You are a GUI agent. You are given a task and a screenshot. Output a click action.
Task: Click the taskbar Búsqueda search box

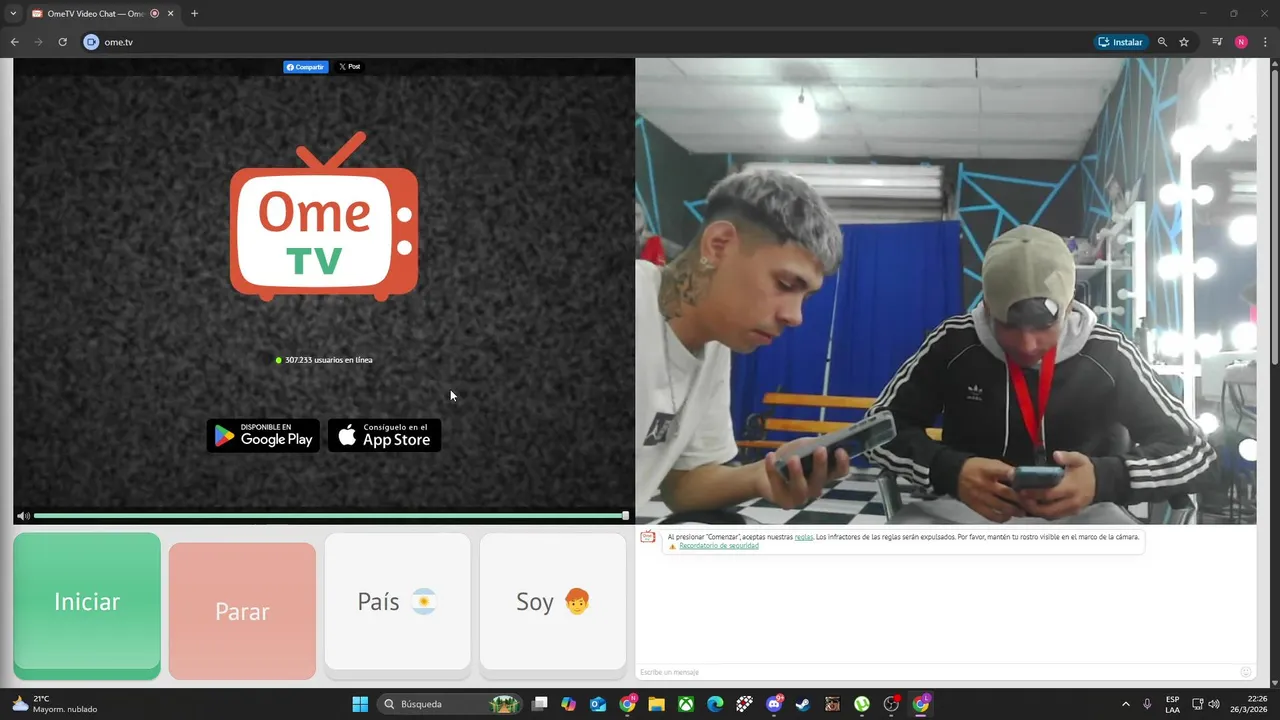pyautogui.click(x=450, y=704)
